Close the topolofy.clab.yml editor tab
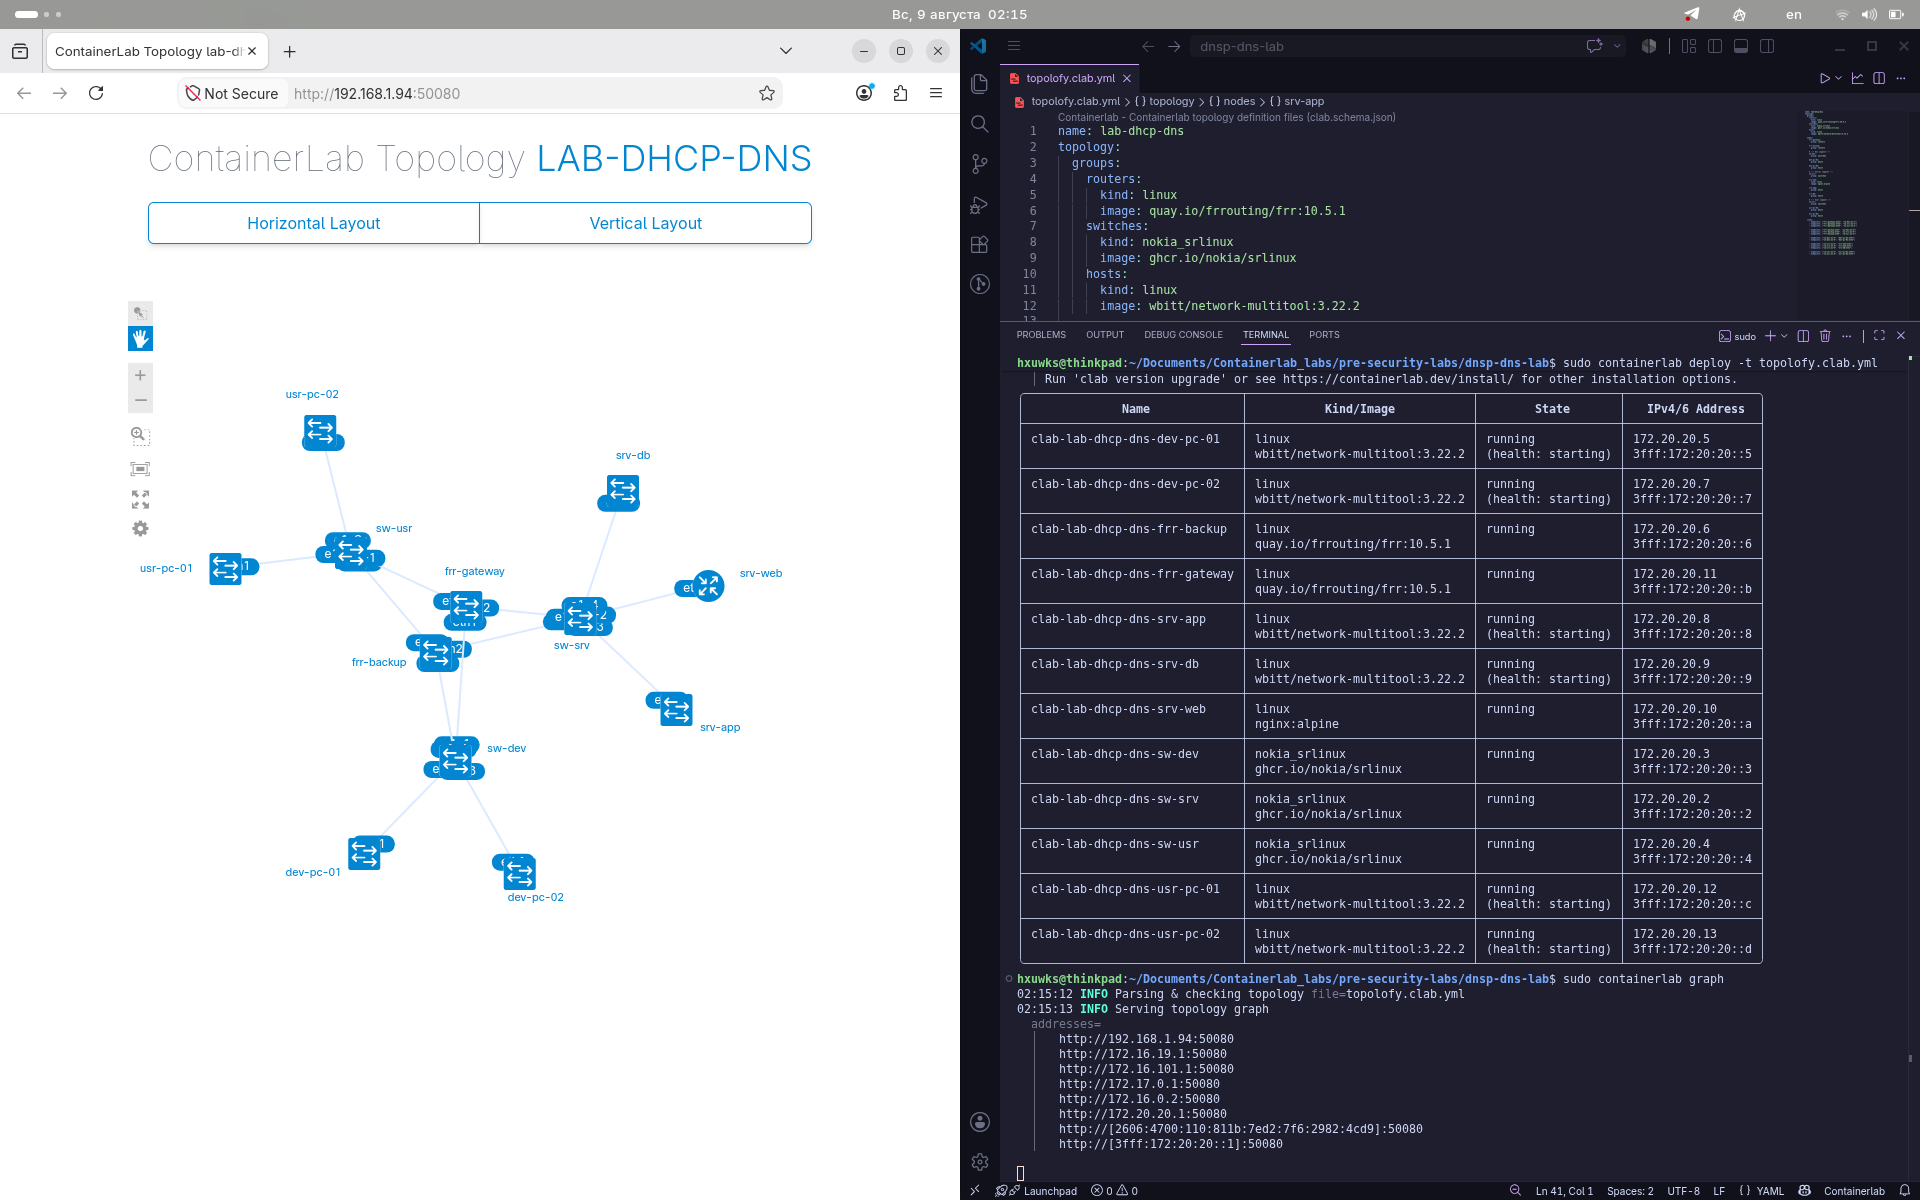The width and height of the screenshot is (1920, 1200). tap(1127, 78)
